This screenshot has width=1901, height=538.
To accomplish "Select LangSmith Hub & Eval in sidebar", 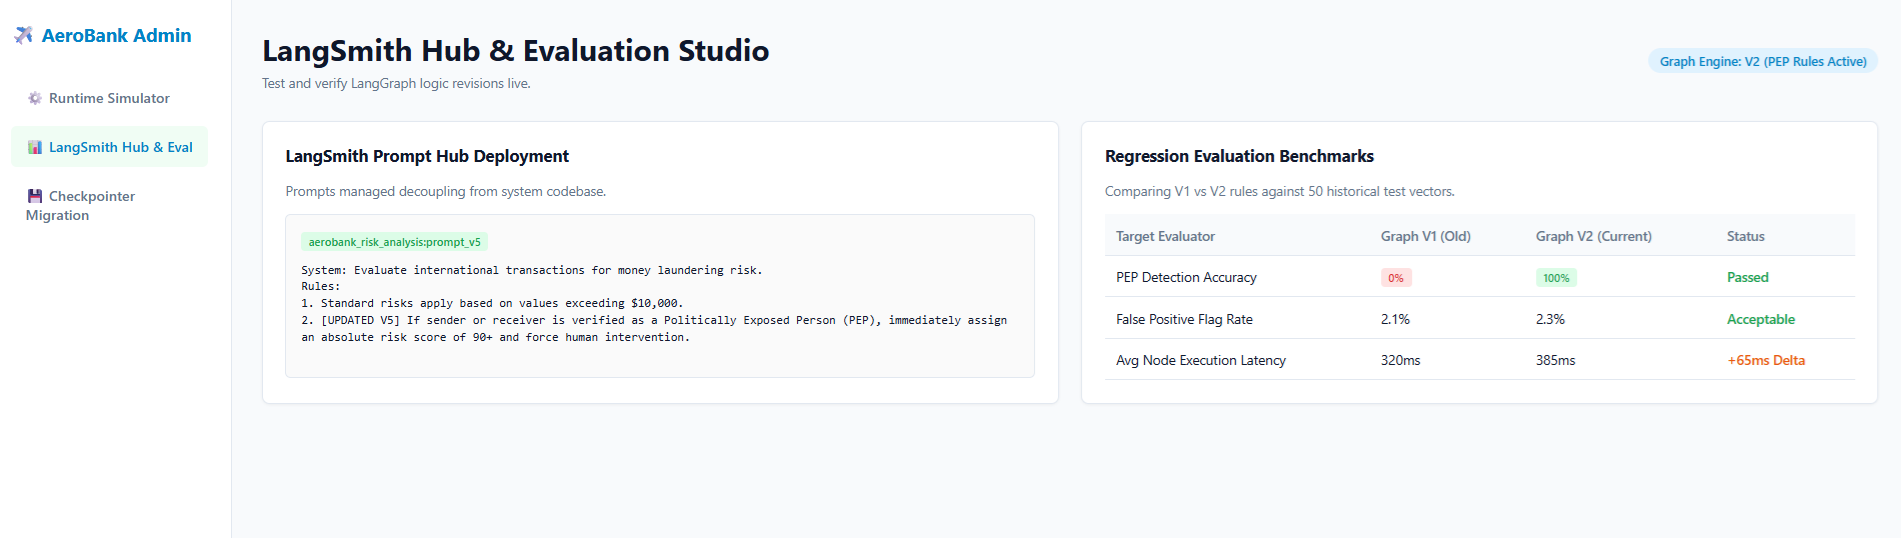I will [x=109, y=147].
